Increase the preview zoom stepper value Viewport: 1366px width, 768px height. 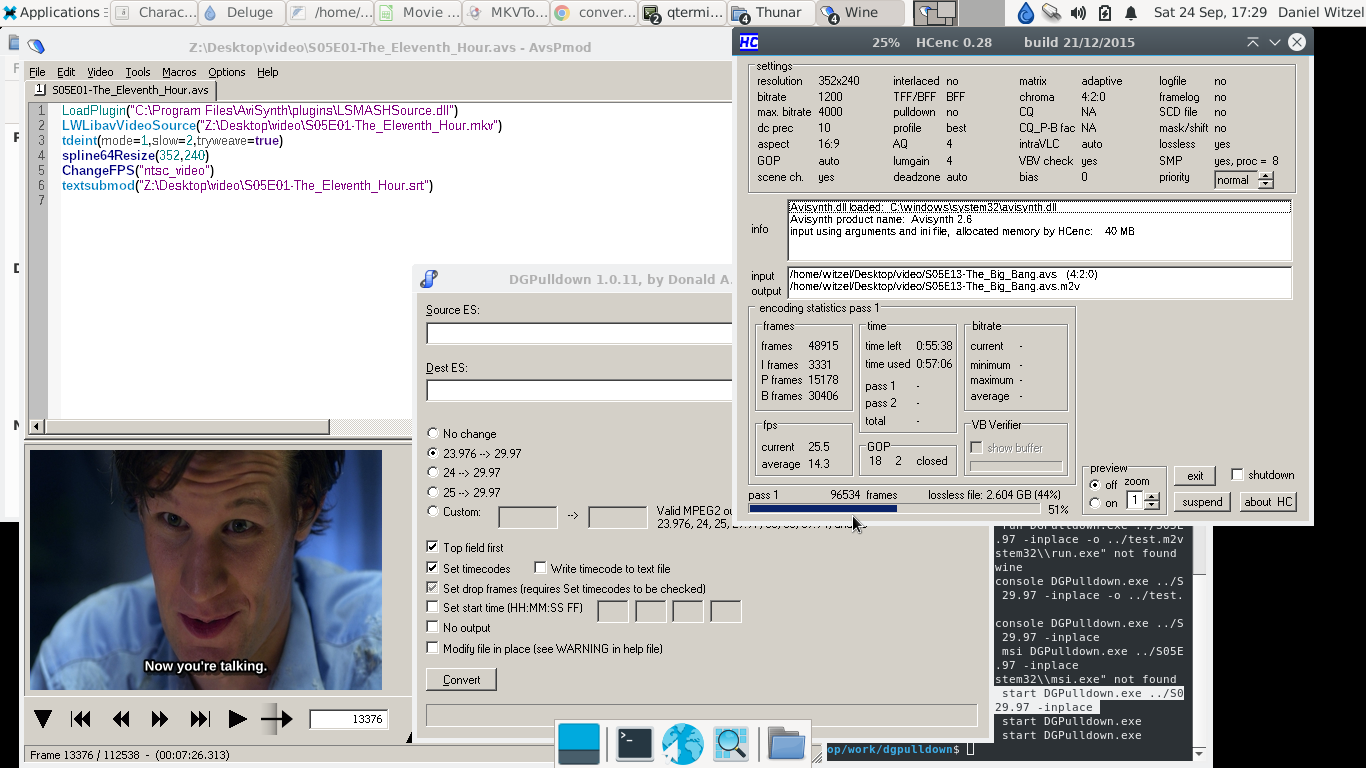click(1152, 496)
